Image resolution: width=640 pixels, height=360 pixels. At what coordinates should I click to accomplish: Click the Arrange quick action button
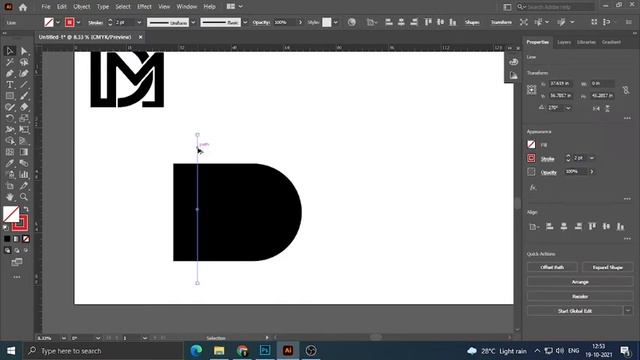click(580, 282)
